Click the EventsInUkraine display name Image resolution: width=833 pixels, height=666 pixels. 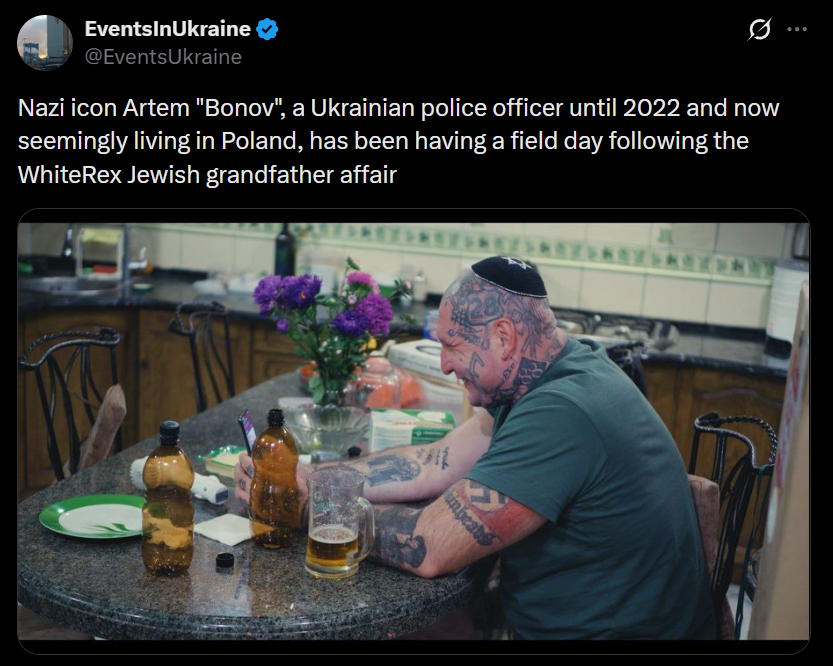click(x=167, y=29)
